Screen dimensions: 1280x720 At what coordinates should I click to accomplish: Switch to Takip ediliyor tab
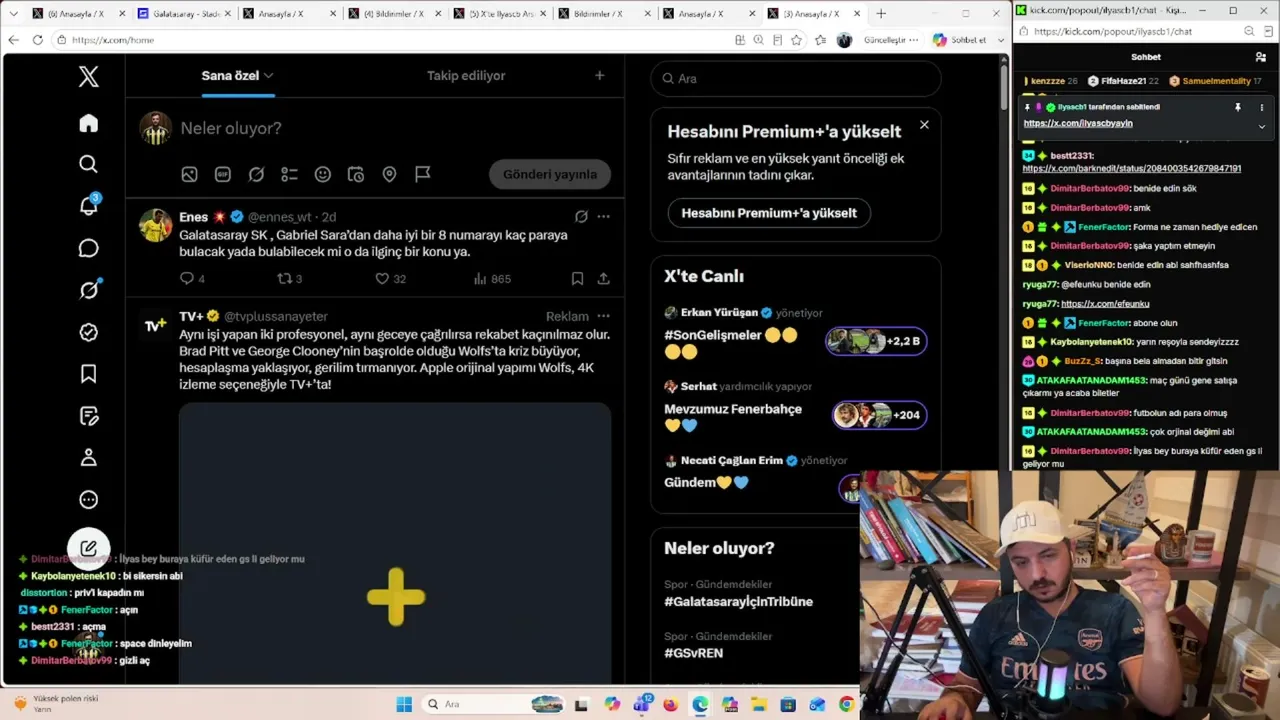point(466,76)
